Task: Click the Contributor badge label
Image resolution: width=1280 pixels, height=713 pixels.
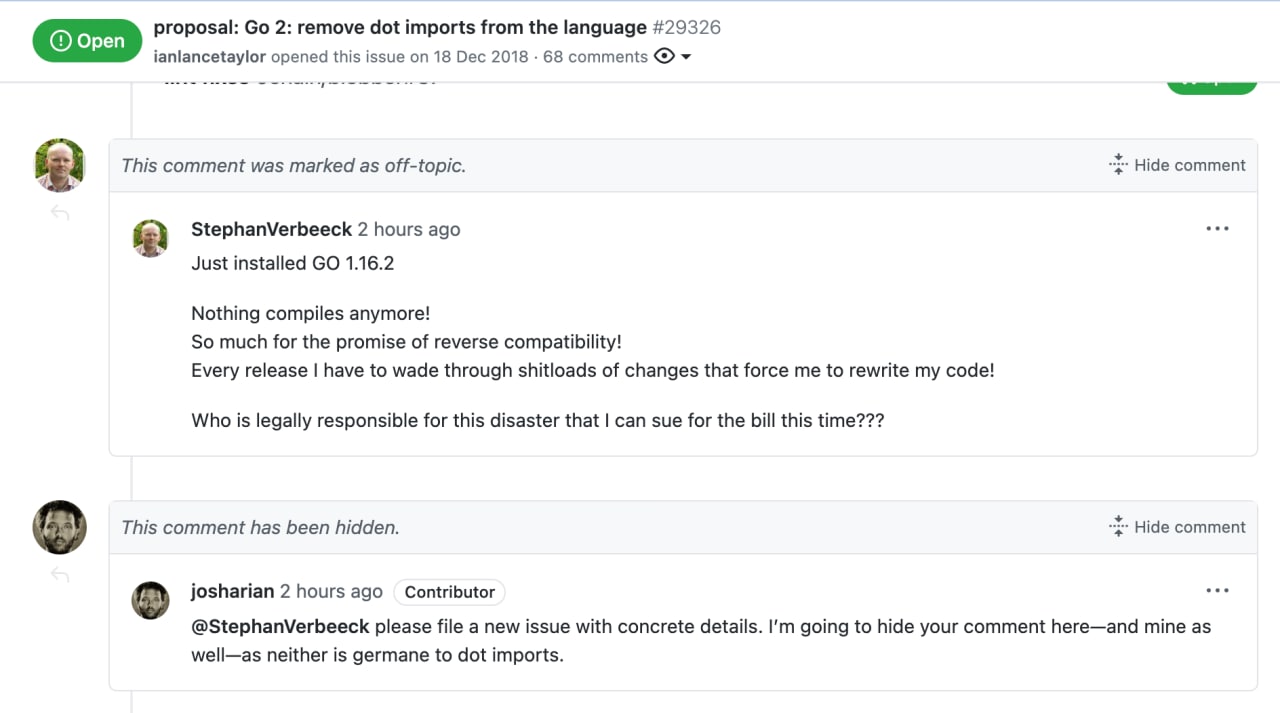Action: point(449,592)
